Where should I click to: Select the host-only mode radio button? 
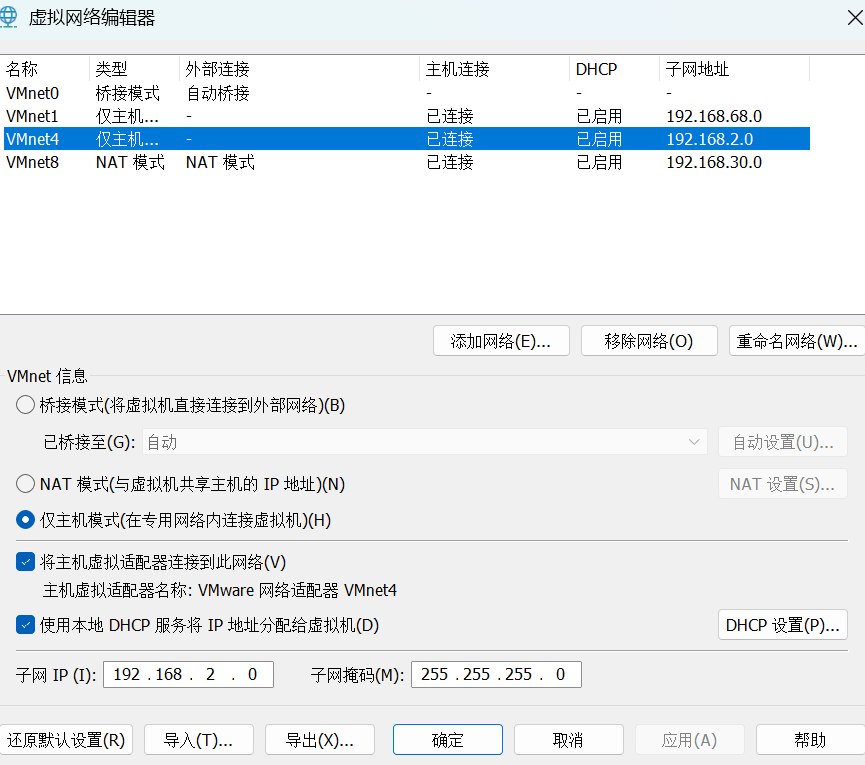(26, 520)
